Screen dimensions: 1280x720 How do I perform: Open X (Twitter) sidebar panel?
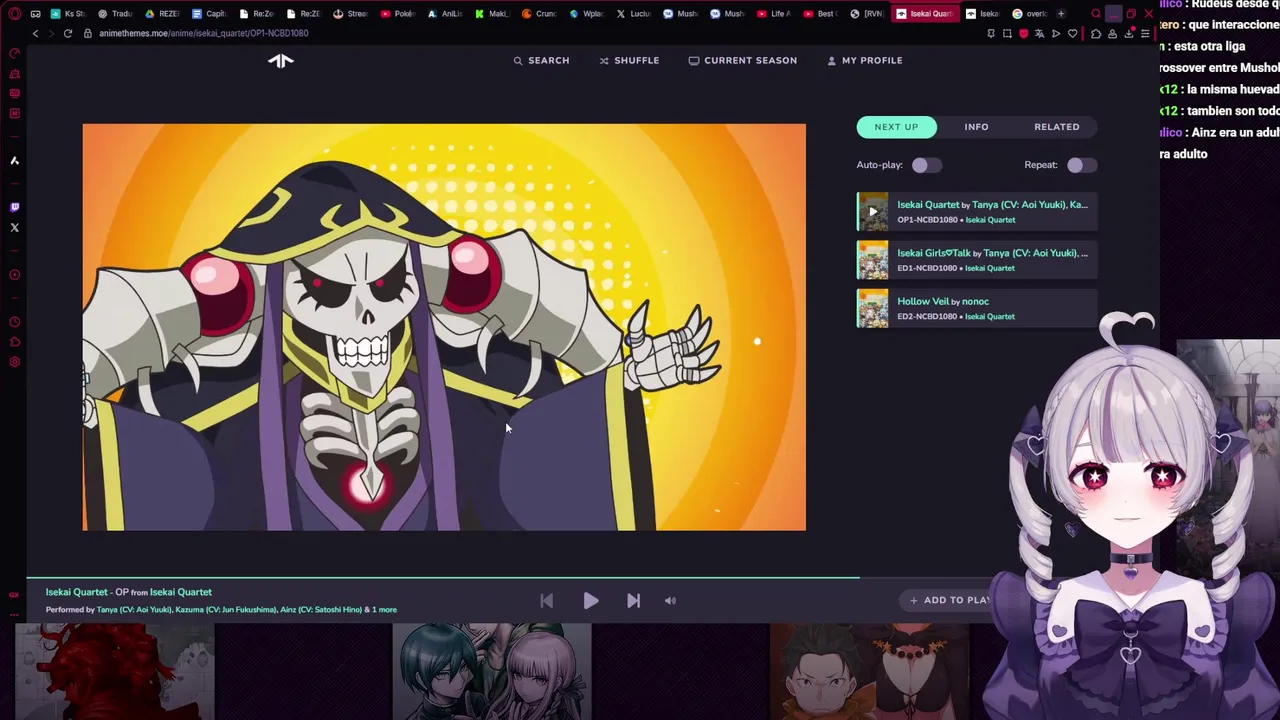14,228
